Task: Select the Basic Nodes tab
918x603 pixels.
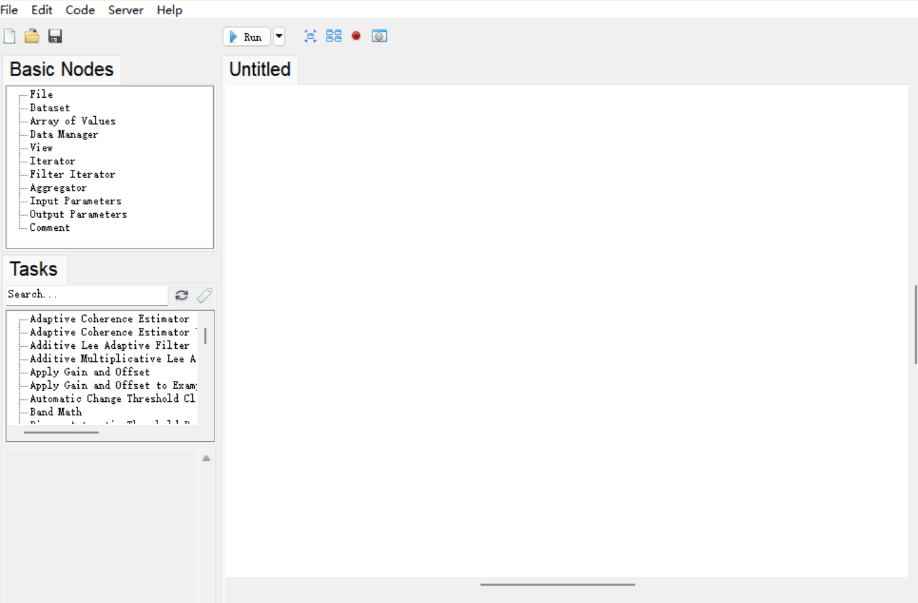Action: (61, 70)
